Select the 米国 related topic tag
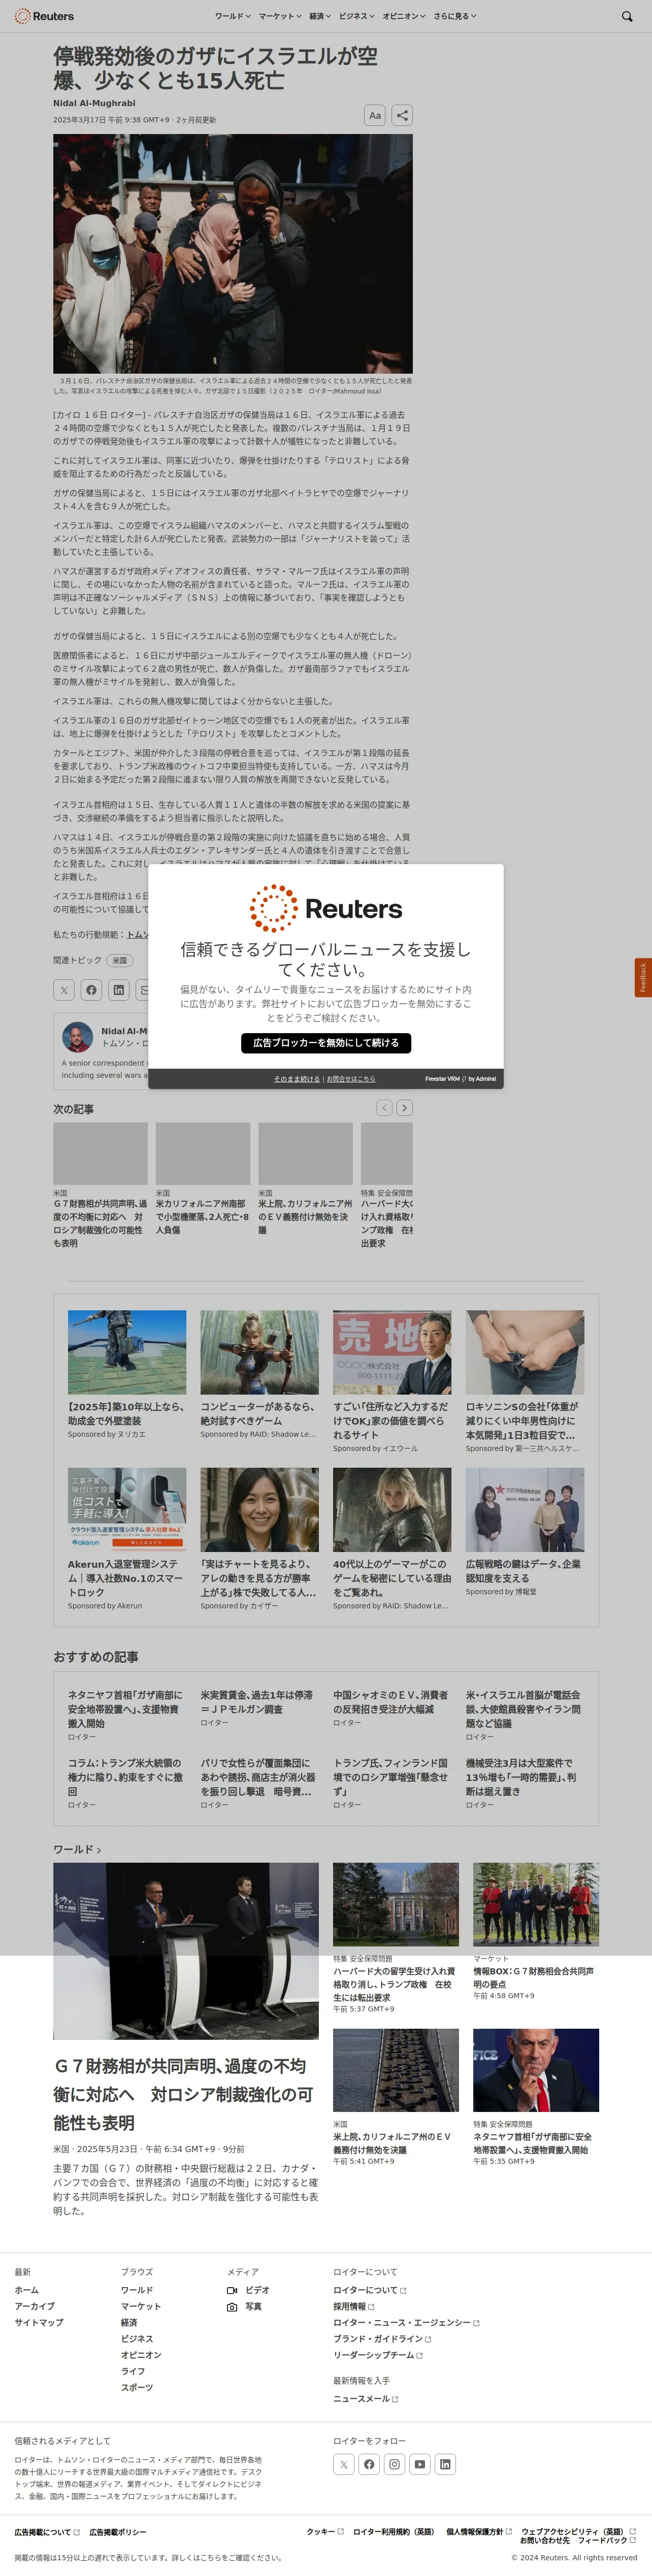 (x=119, y=960)
